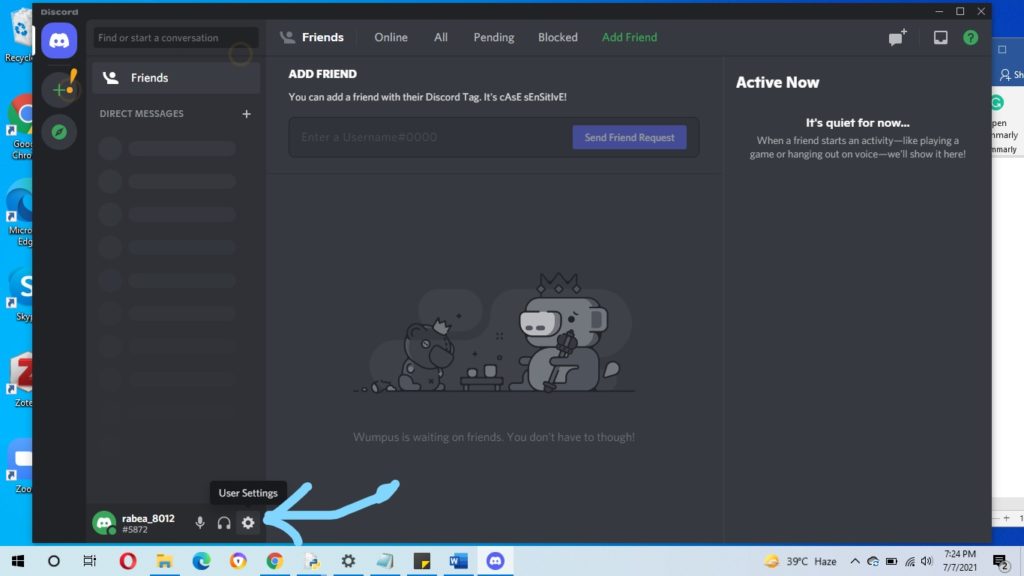This screenshot has width=1024, height=576.
Task: Open Discord Home via the logo icon
Action: coord(59,40)
